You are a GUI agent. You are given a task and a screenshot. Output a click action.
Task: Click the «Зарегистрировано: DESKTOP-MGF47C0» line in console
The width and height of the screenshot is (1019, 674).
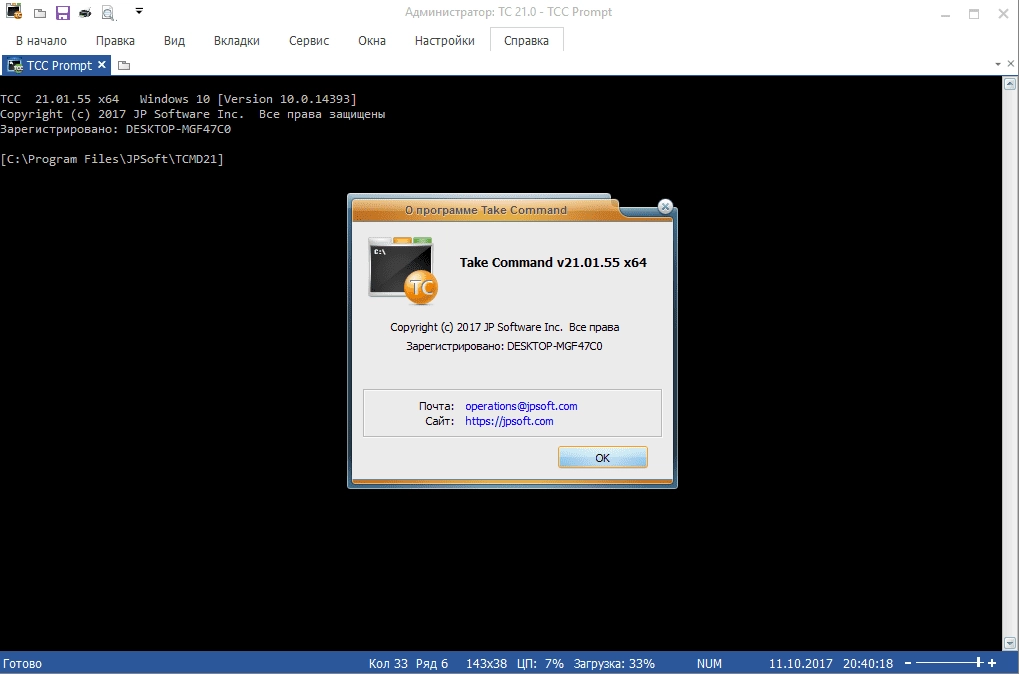coord(116,129)
